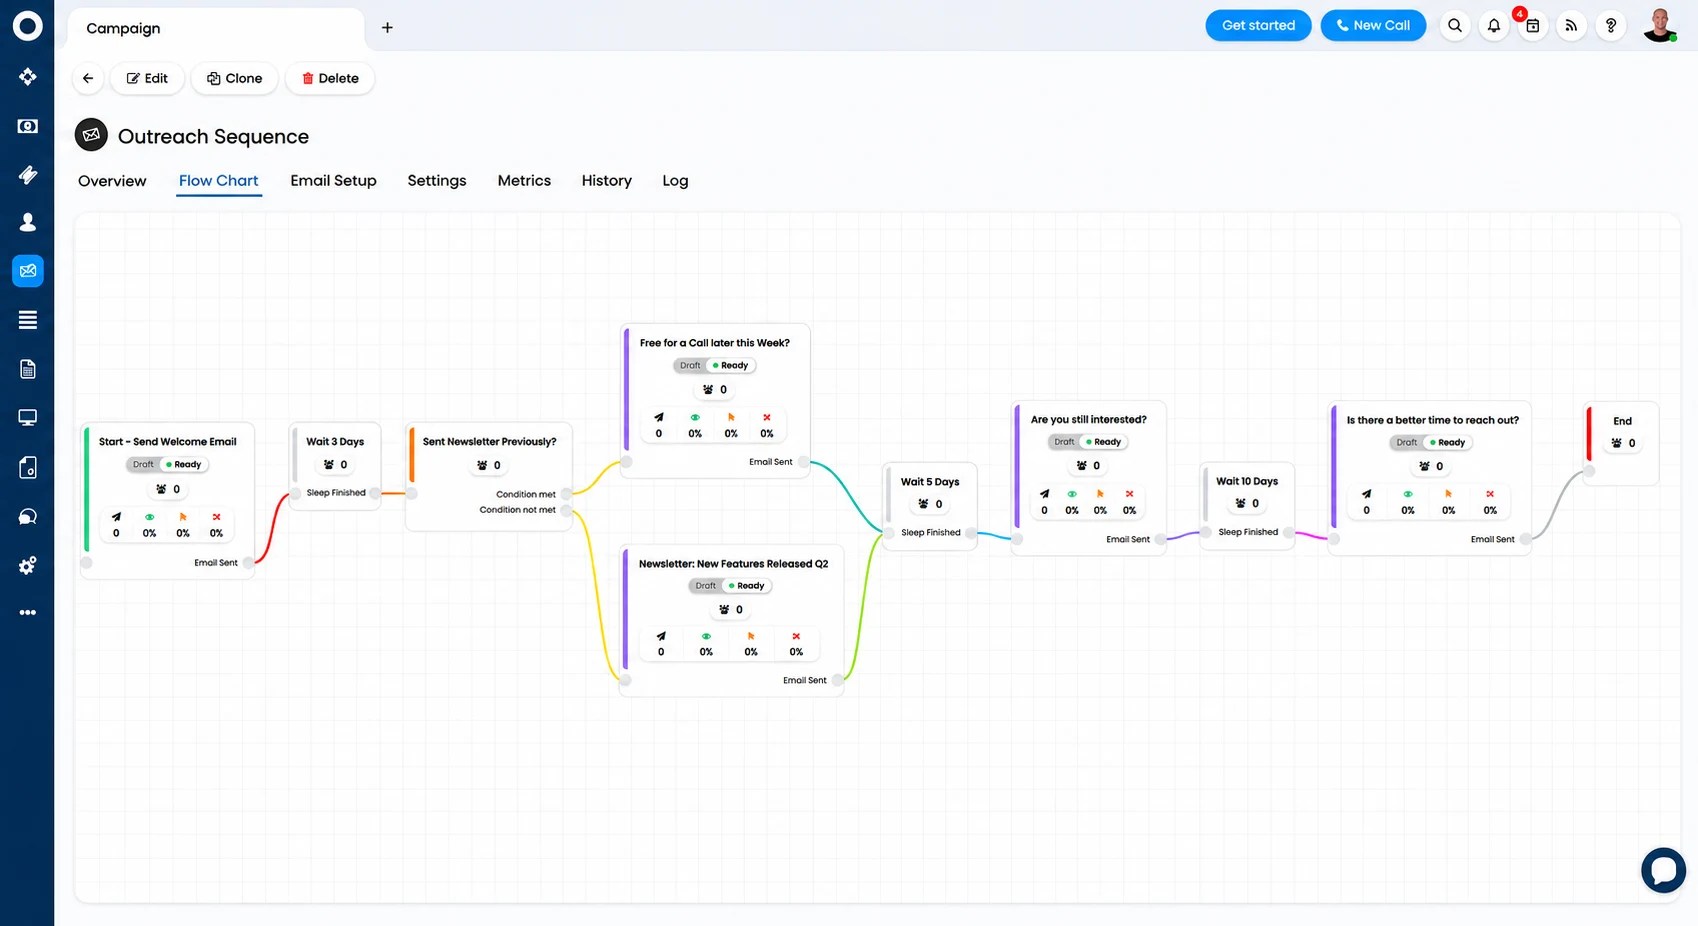Open the email campaigns sidebar icon
Image resolution: width=1698 pixels, height=926 pixels.
click(27, 271)
